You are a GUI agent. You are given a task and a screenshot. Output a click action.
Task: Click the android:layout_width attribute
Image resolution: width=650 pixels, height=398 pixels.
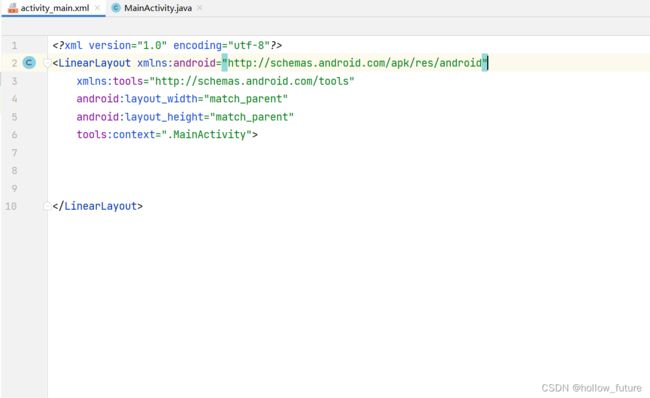[137, 99]
